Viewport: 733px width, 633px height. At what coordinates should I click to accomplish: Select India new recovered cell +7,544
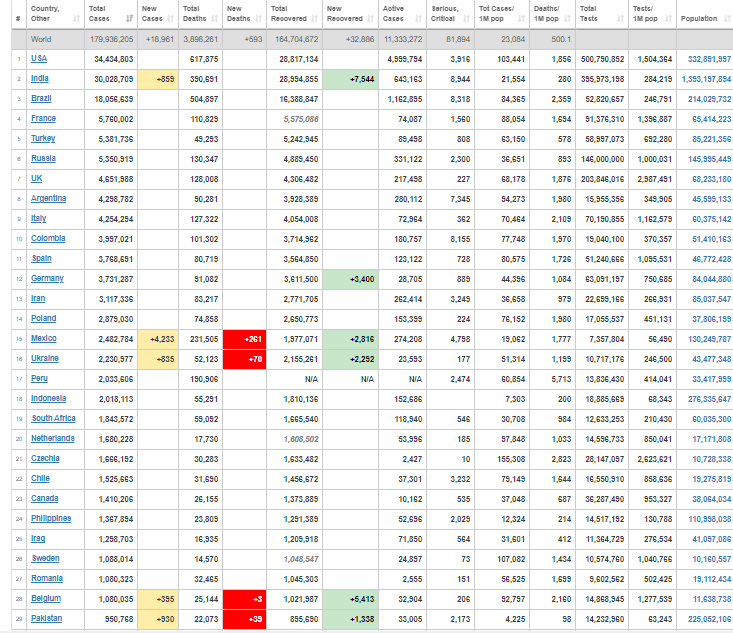pos(350,79)
